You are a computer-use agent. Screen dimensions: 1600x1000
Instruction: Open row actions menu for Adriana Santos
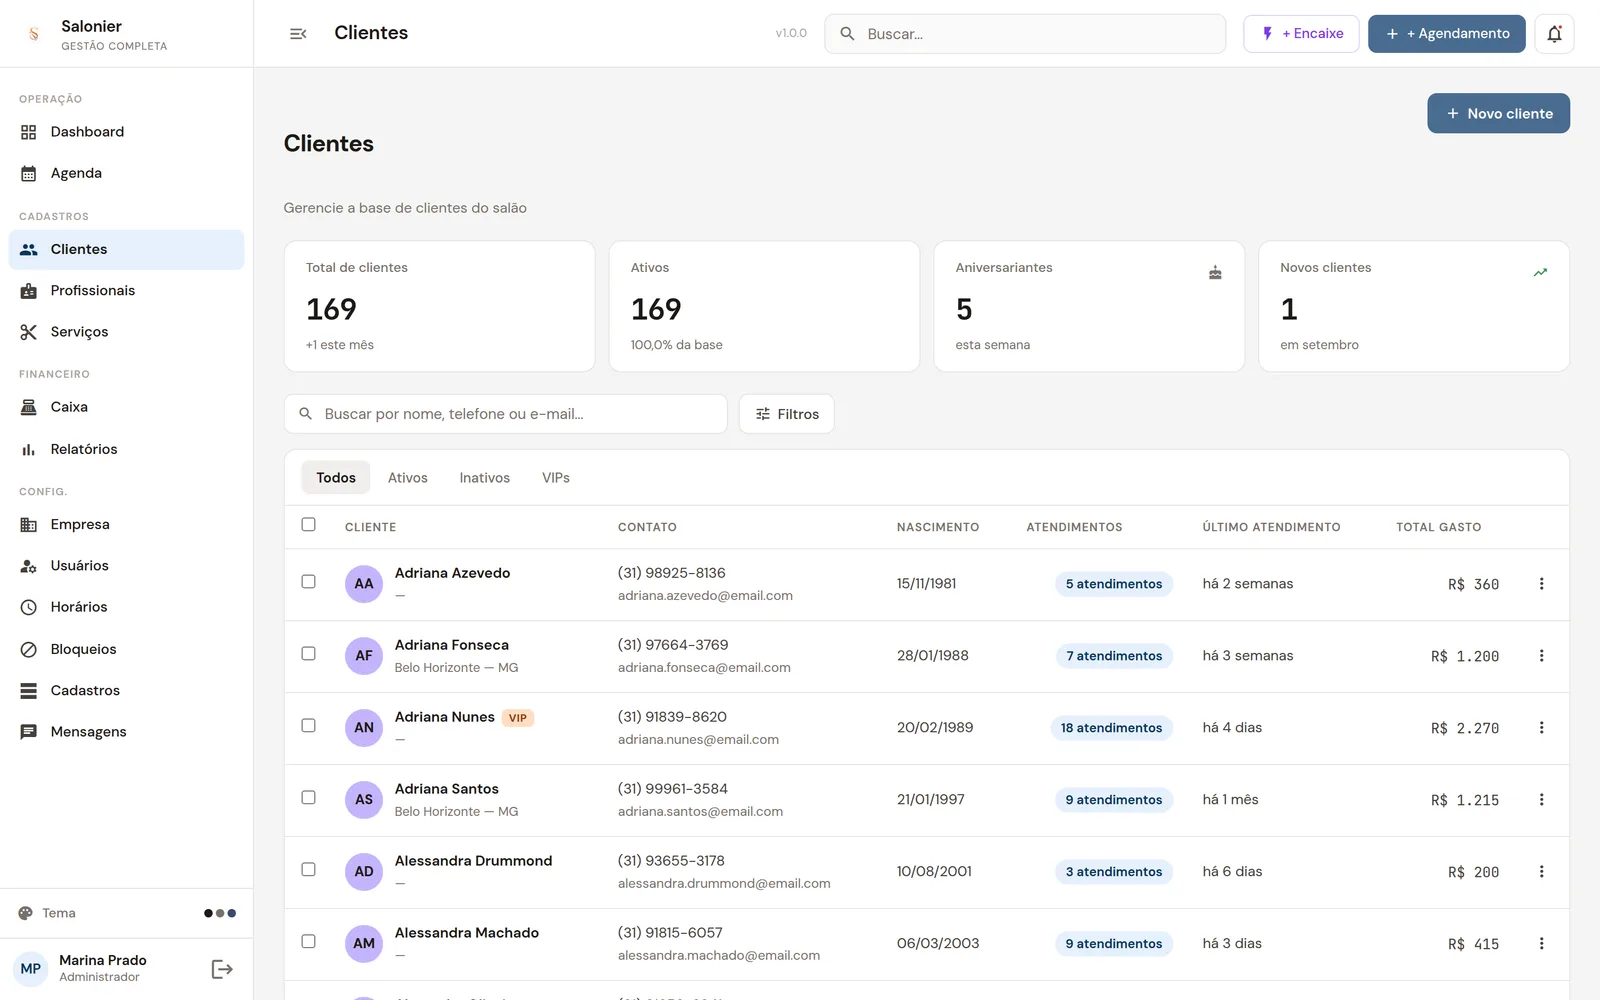point(1541,800)
